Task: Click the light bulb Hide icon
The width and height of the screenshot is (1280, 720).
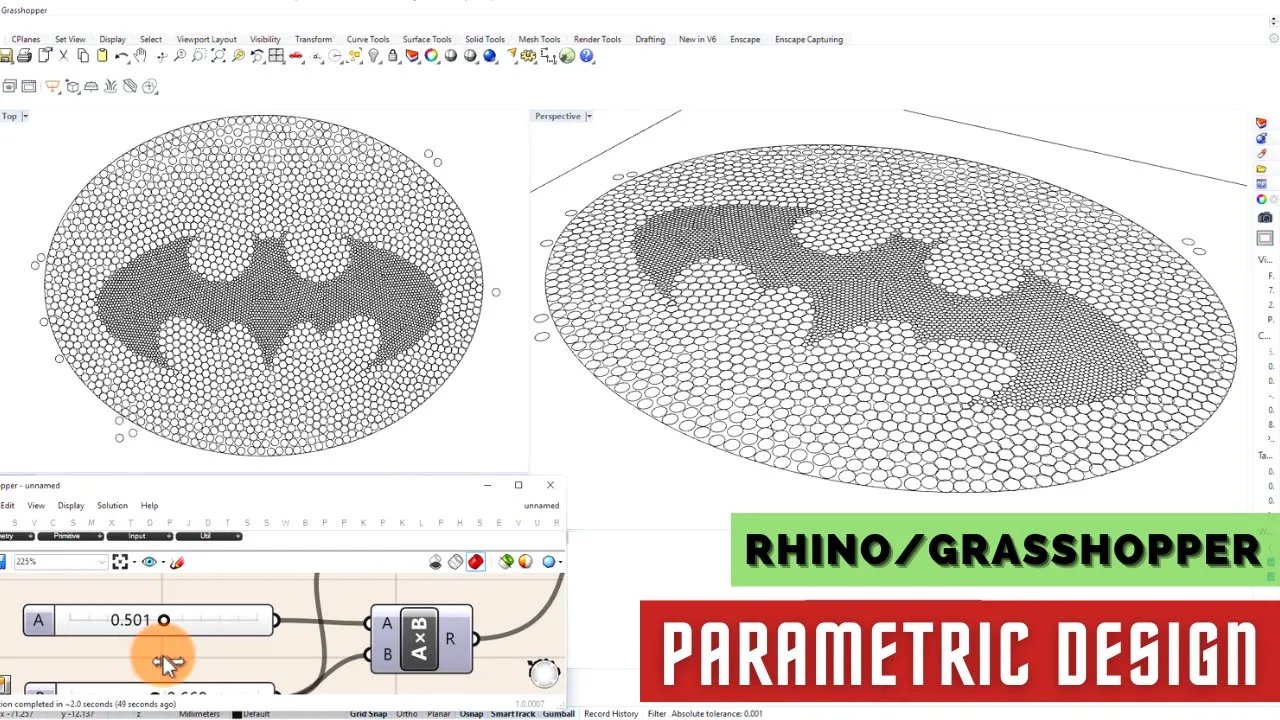Action: [374, 56]
